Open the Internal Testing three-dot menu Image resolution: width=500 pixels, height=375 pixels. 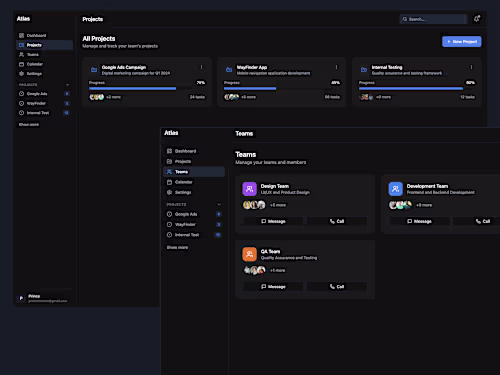tap(471, 67)
